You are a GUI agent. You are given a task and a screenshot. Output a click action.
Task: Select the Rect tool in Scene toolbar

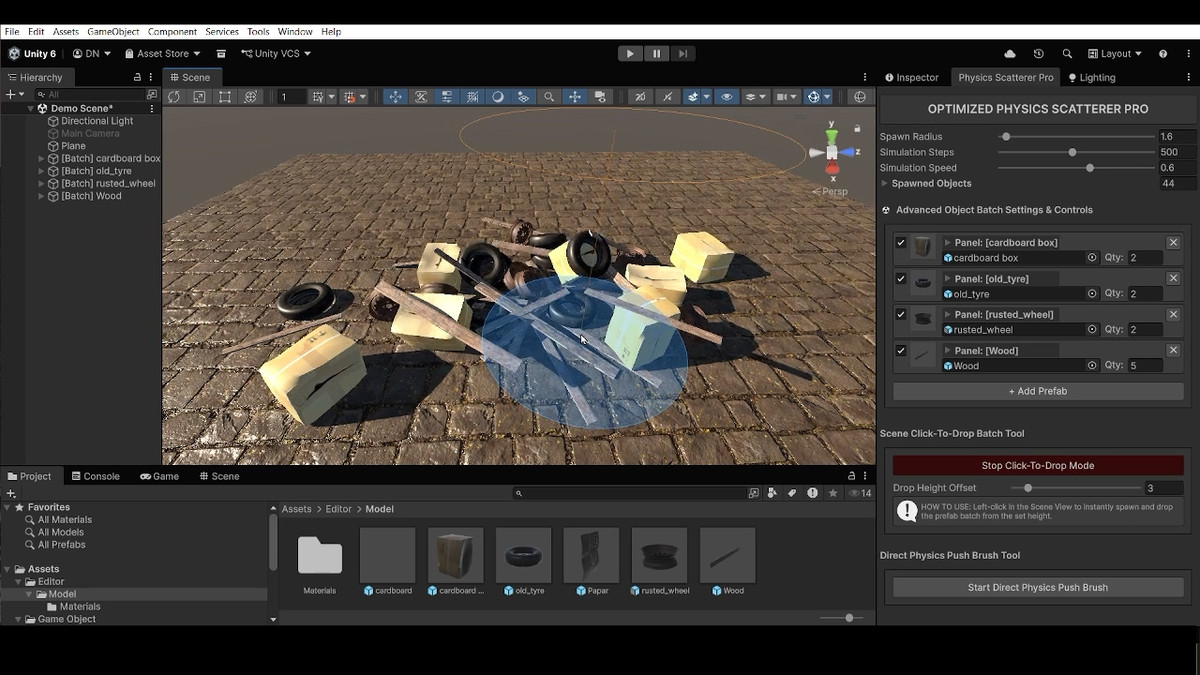click(225, 97)
